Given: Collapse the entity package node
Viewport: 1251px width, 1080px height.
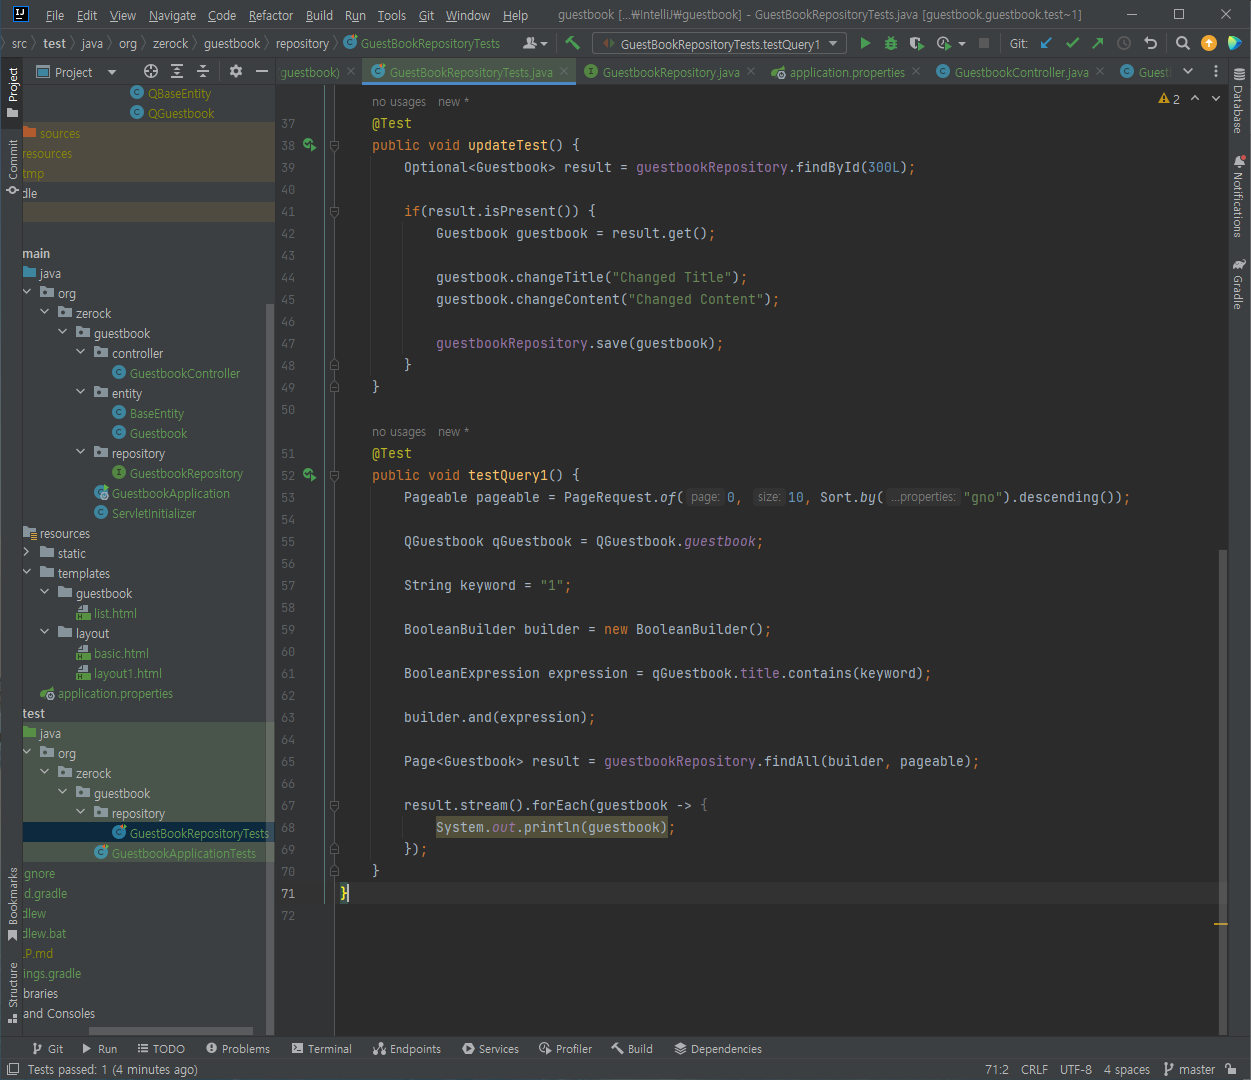Looking at the screenshot, I should (81, 392).
